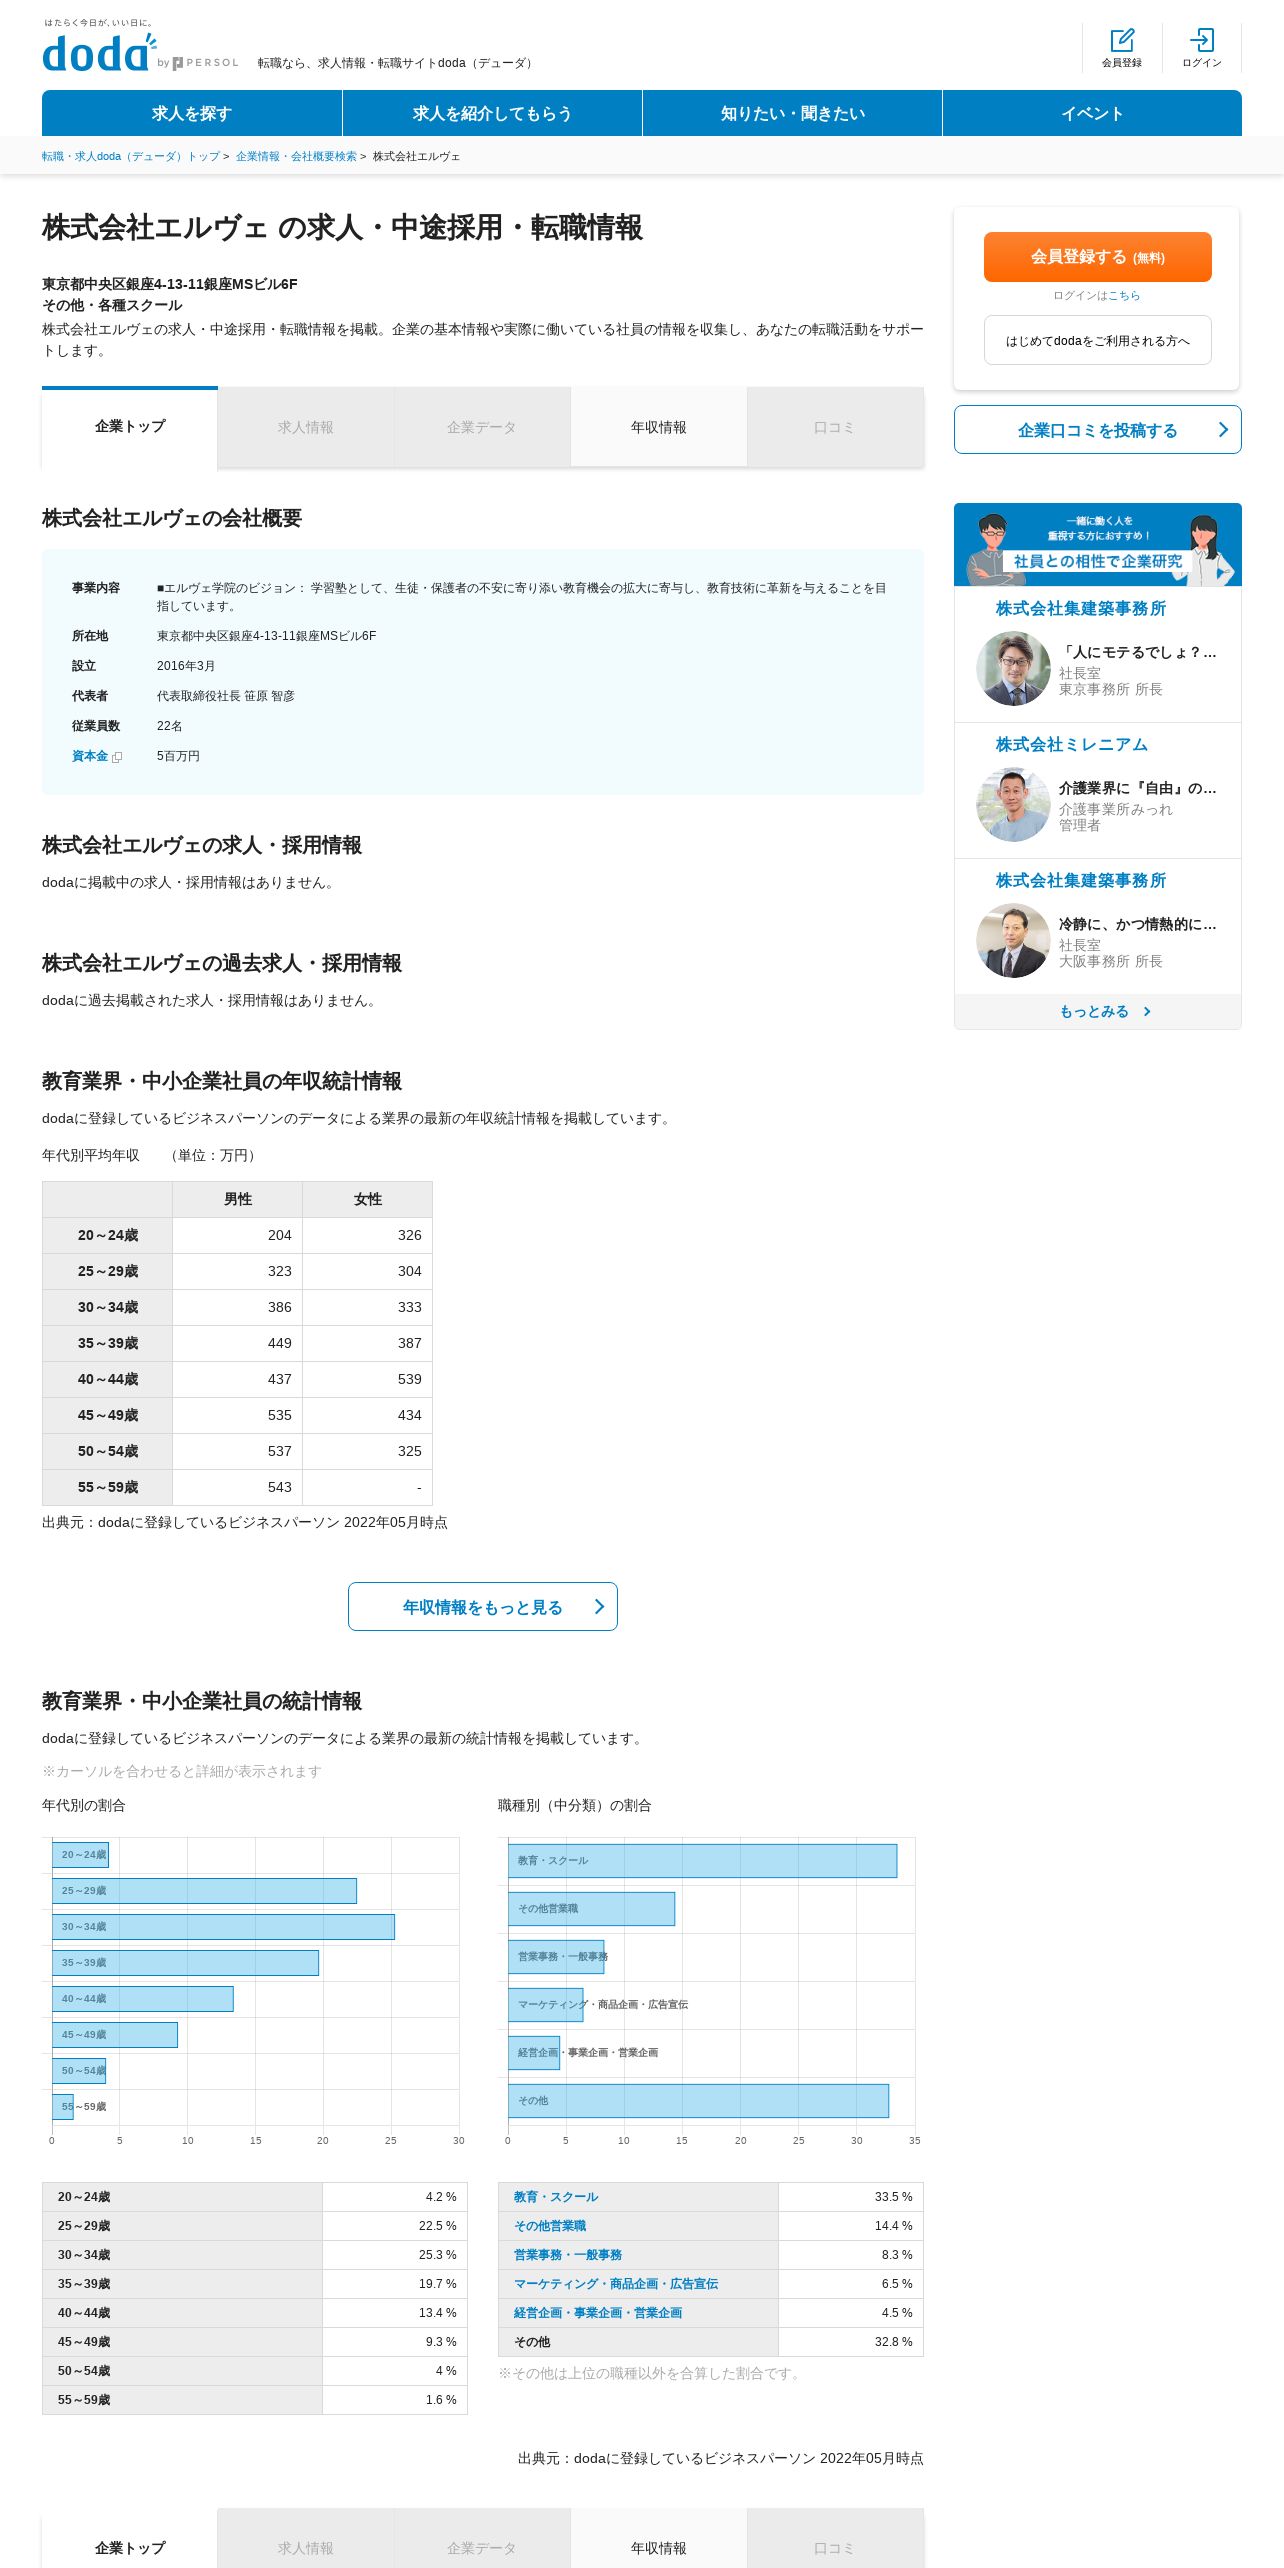Screen dimensions: 1284x2568
Task: Open the 求人を探す menu
Action: tap(192, 113)
